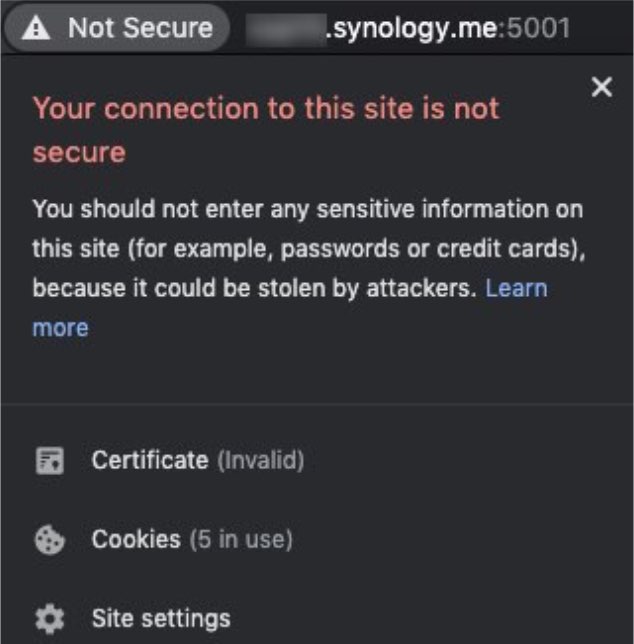
Task: Open the Cookies entry
Action: coord(136,540)
